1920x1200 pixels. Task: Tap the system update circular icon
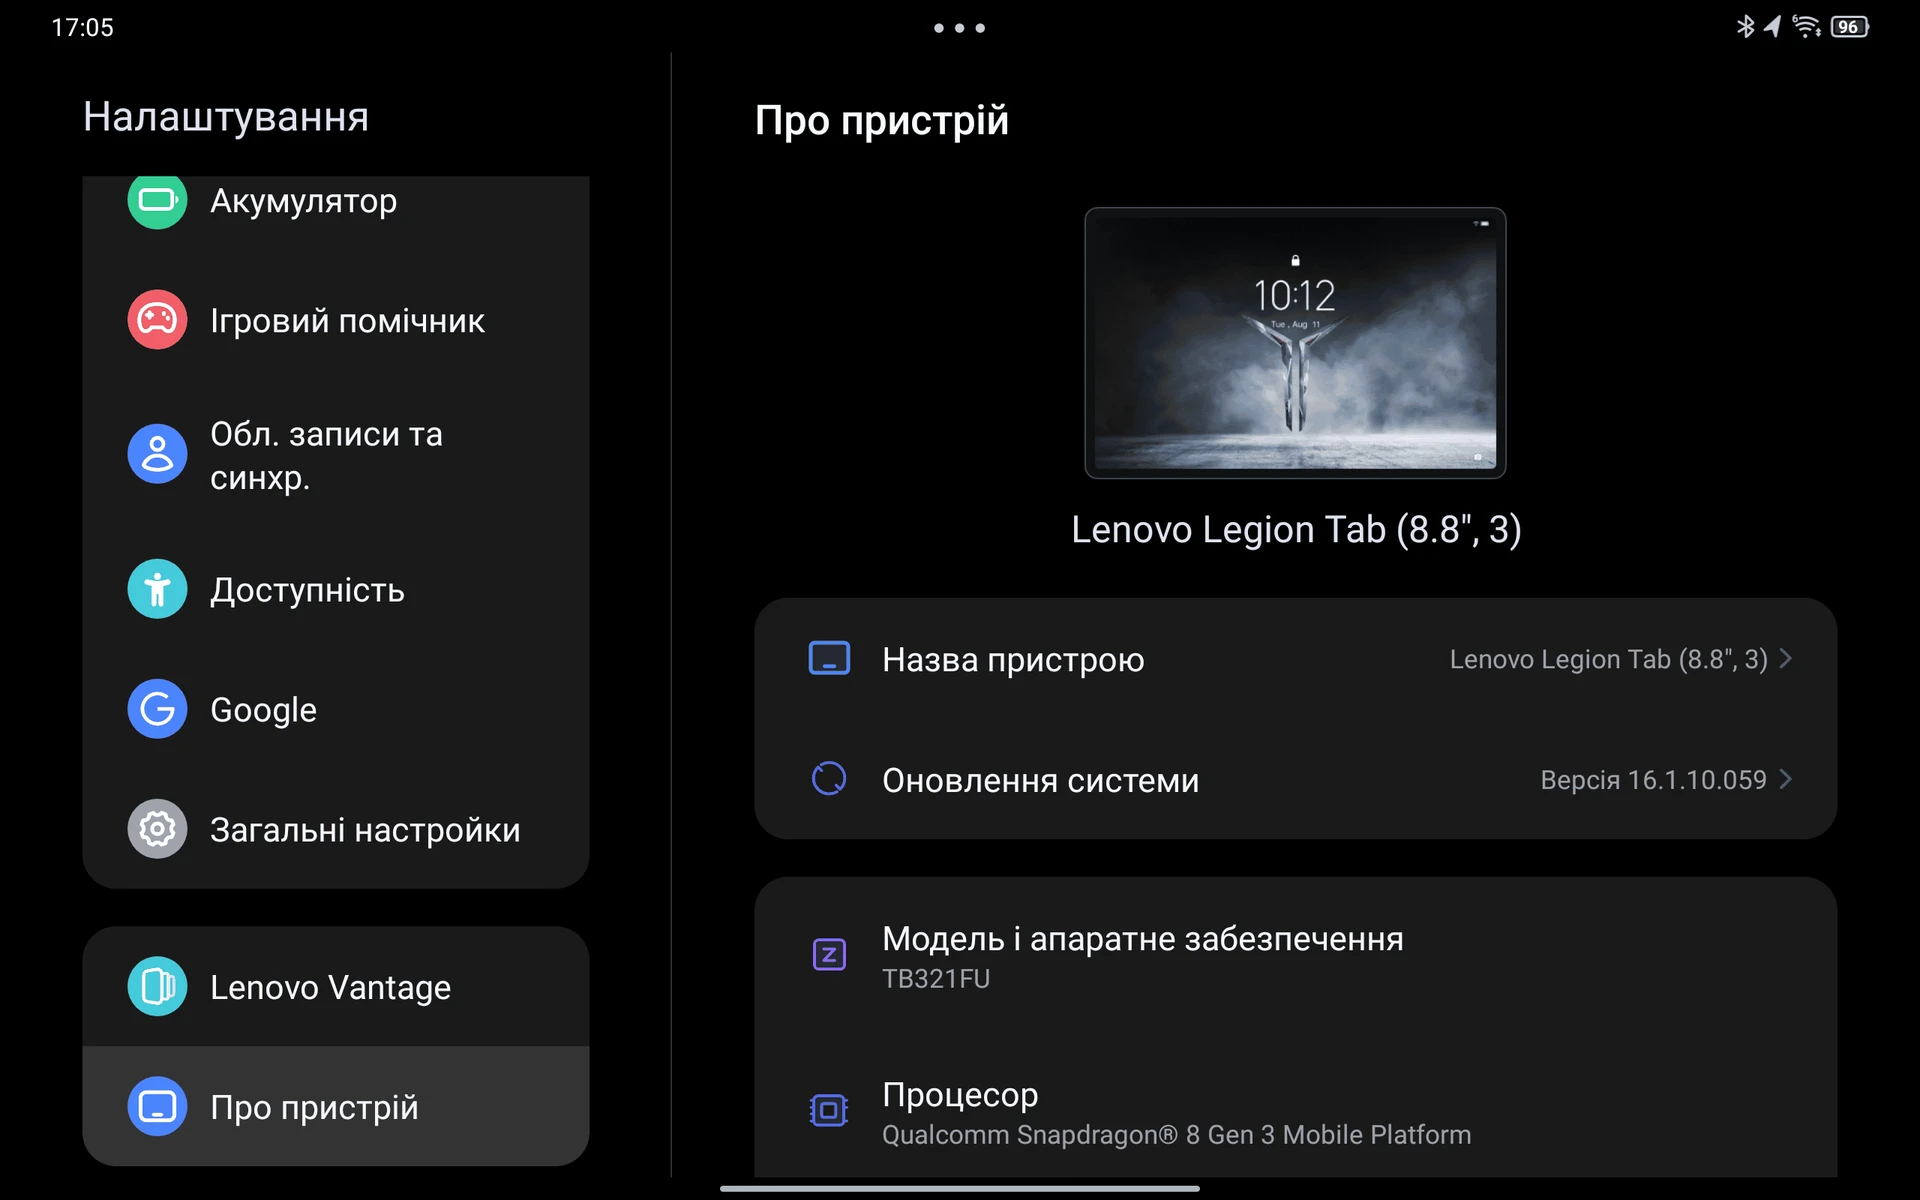tap(829, 779)
